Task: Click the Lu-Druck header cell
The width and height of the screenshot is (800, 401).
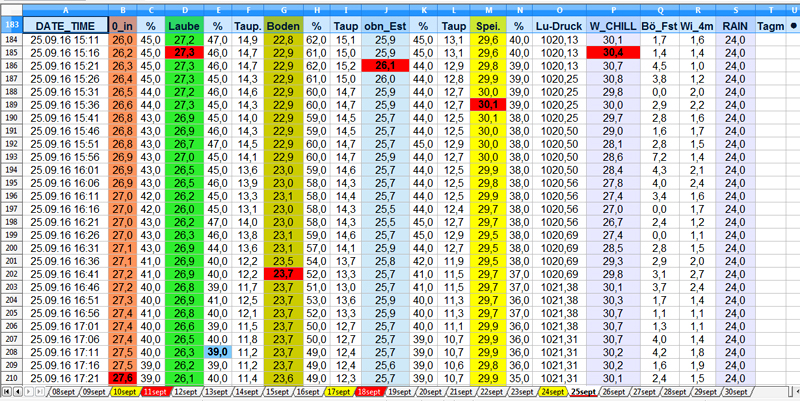Action: 559,26
